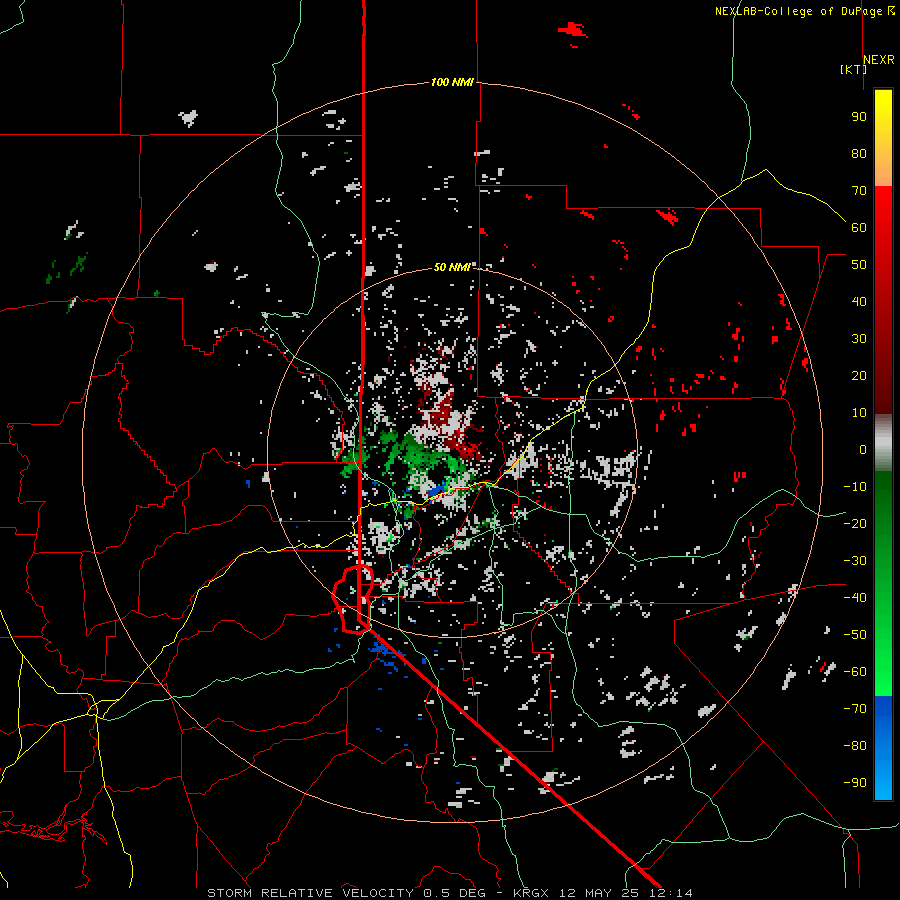Viewport: 900px width, 900px height.
Task: Select the -80 knot scale label
Action: [x=855, y=746]
